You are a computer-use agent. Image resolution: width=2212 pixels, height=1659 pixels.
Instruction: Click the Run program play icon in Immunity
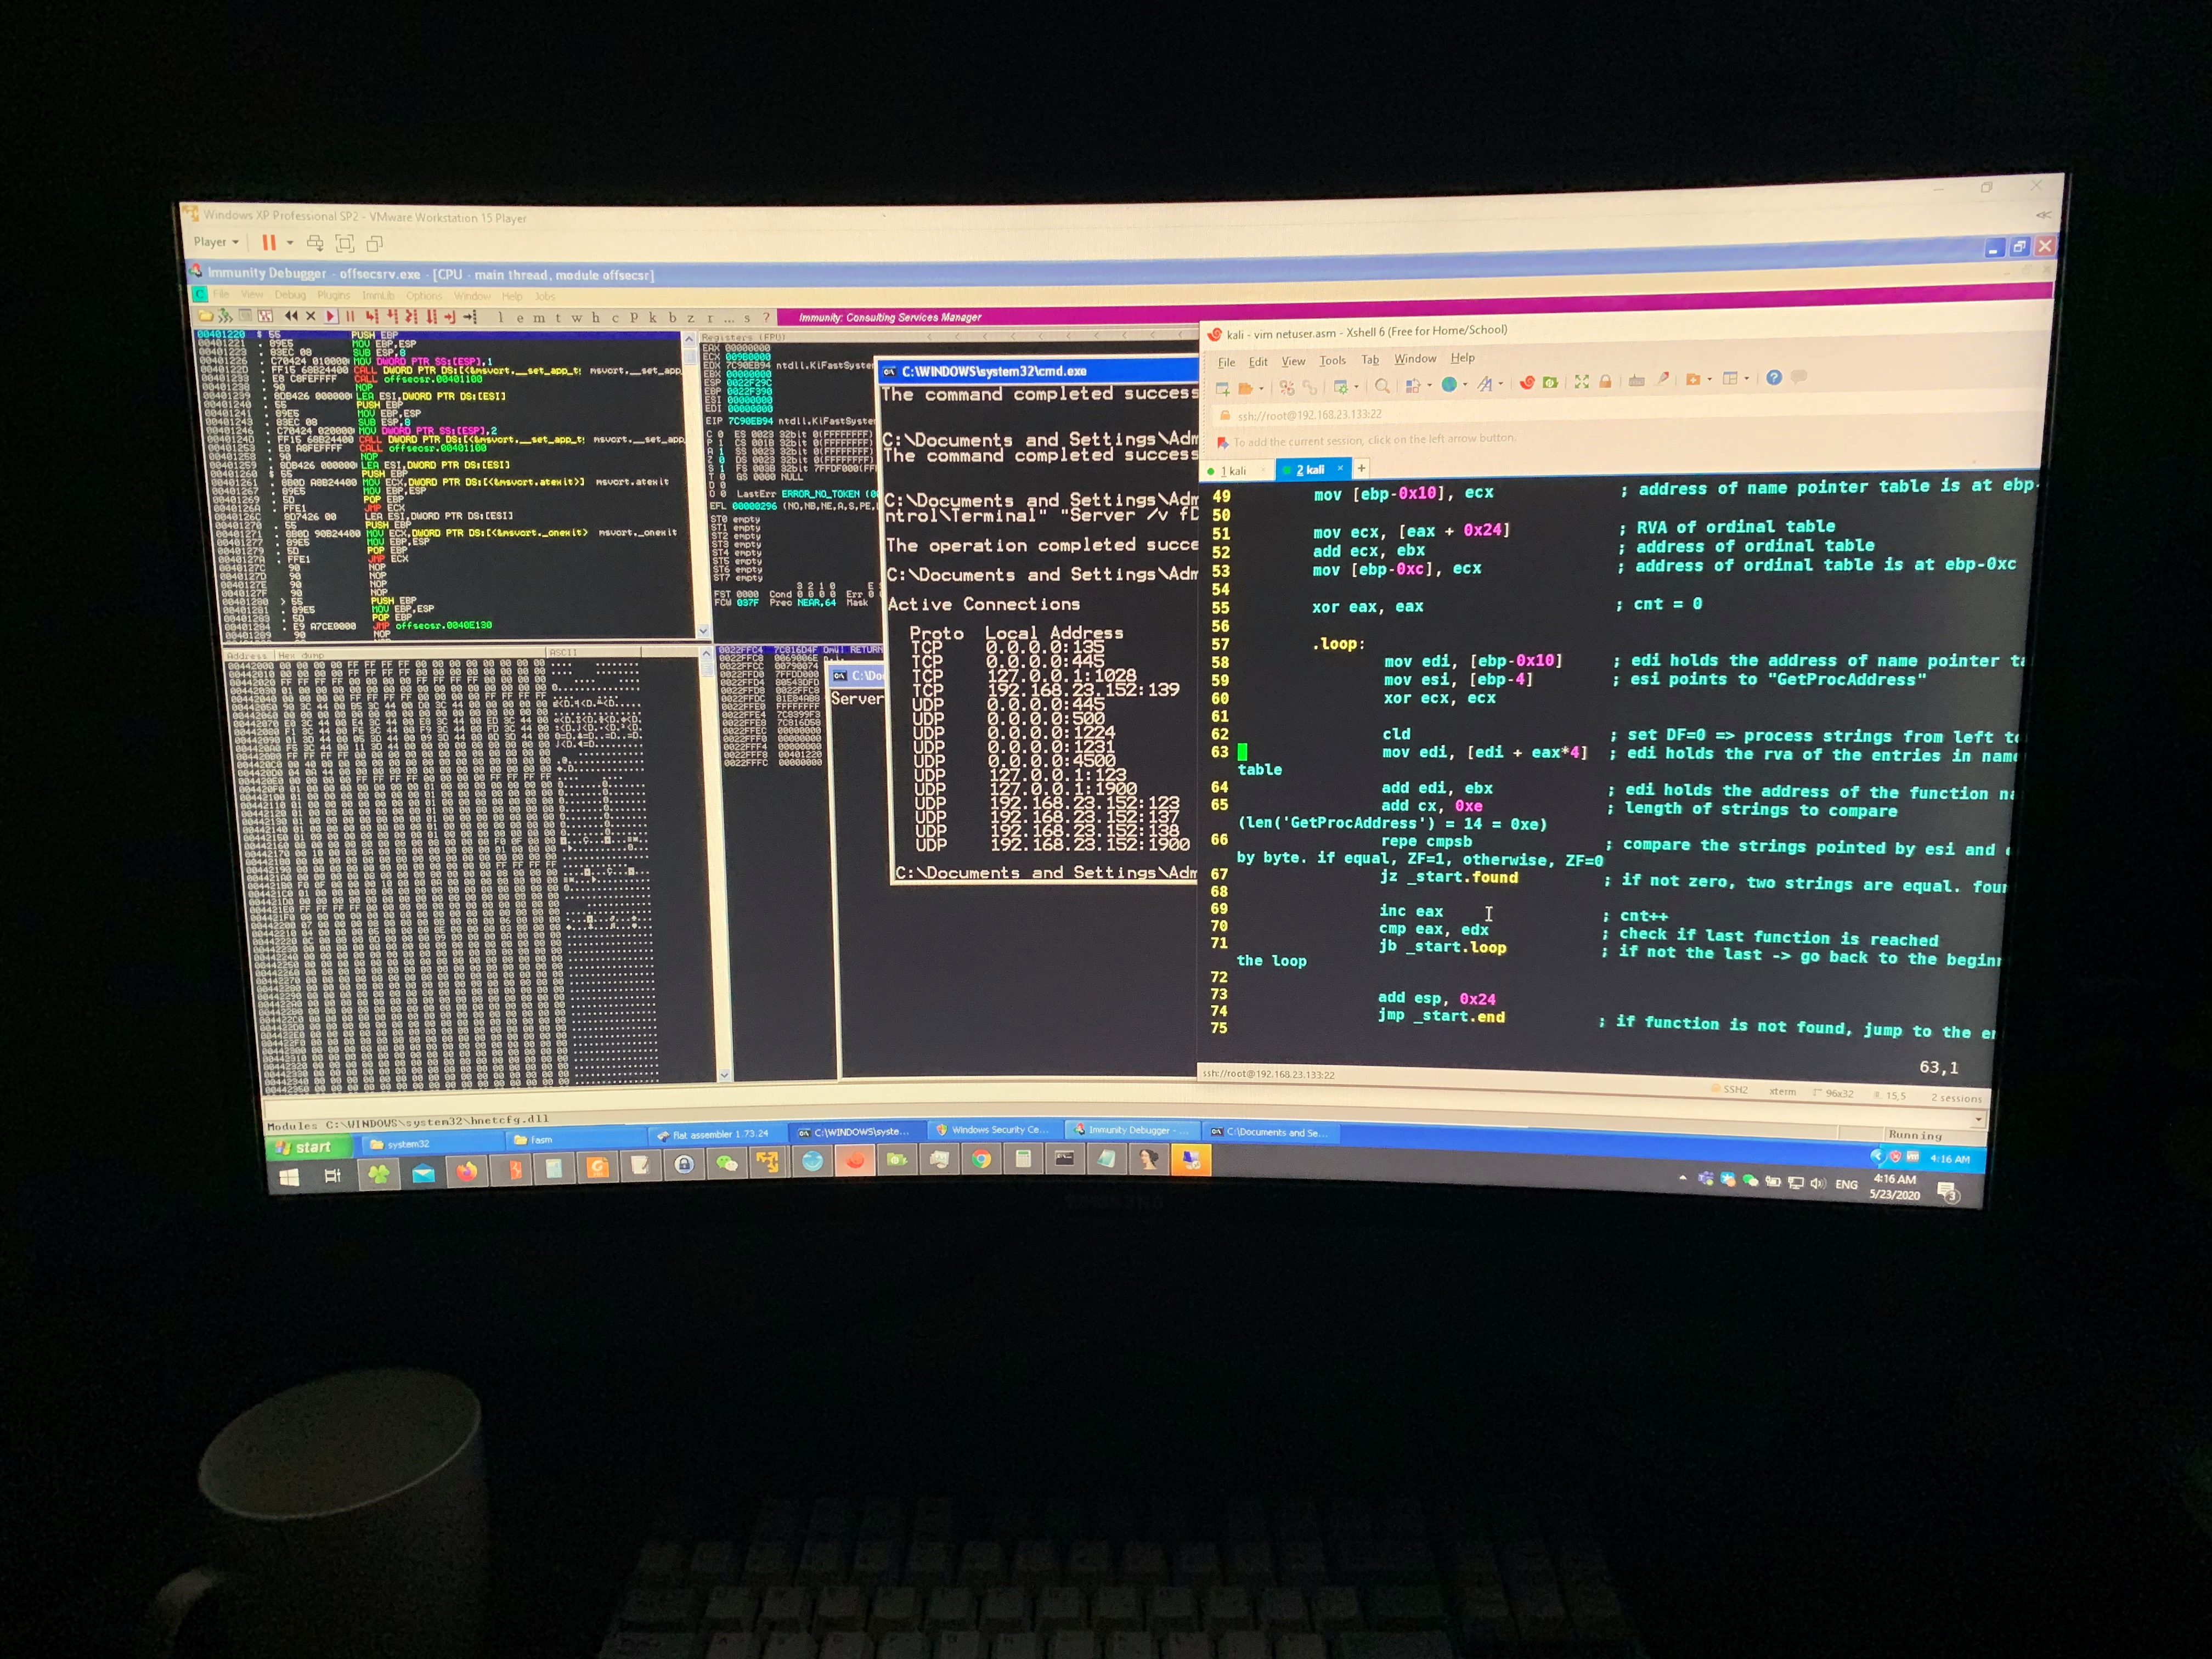coord(330,317)
